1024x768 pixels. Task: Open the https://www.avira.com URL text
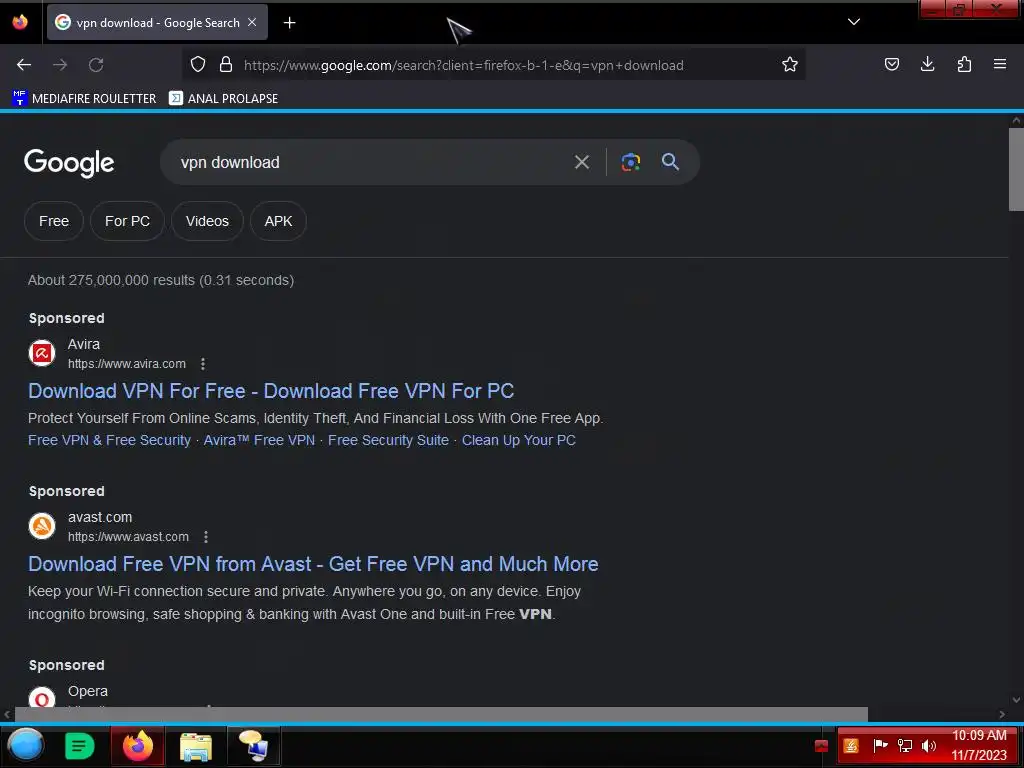tap(127, 364)
